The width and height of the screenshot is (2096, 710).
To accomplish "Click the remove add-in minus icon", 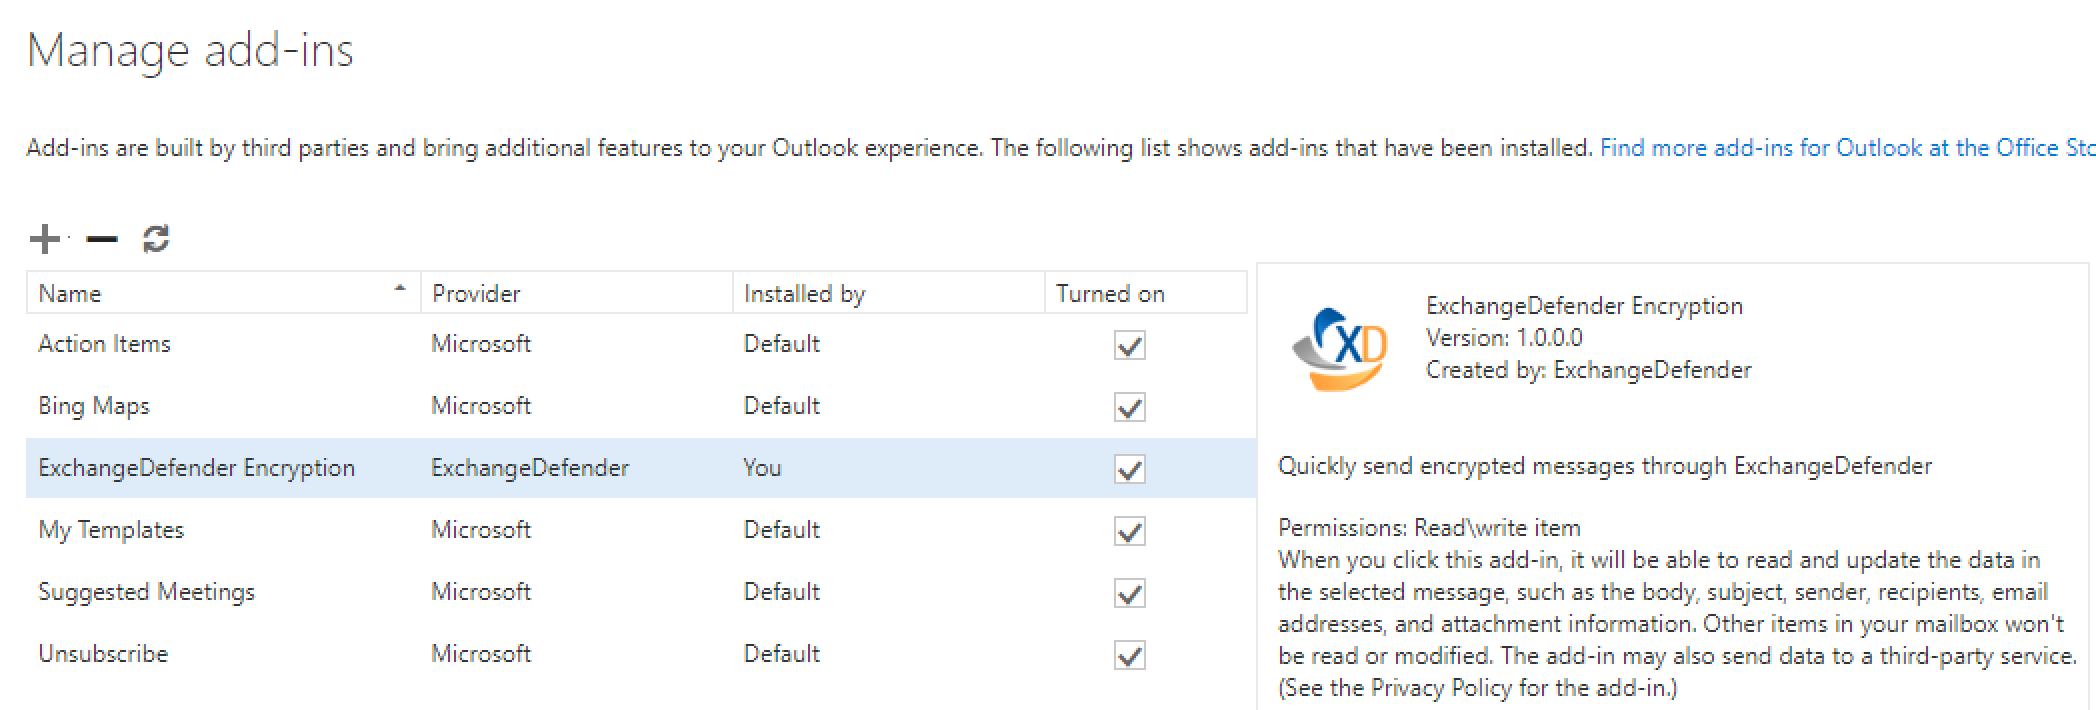I will pos(102,239).
